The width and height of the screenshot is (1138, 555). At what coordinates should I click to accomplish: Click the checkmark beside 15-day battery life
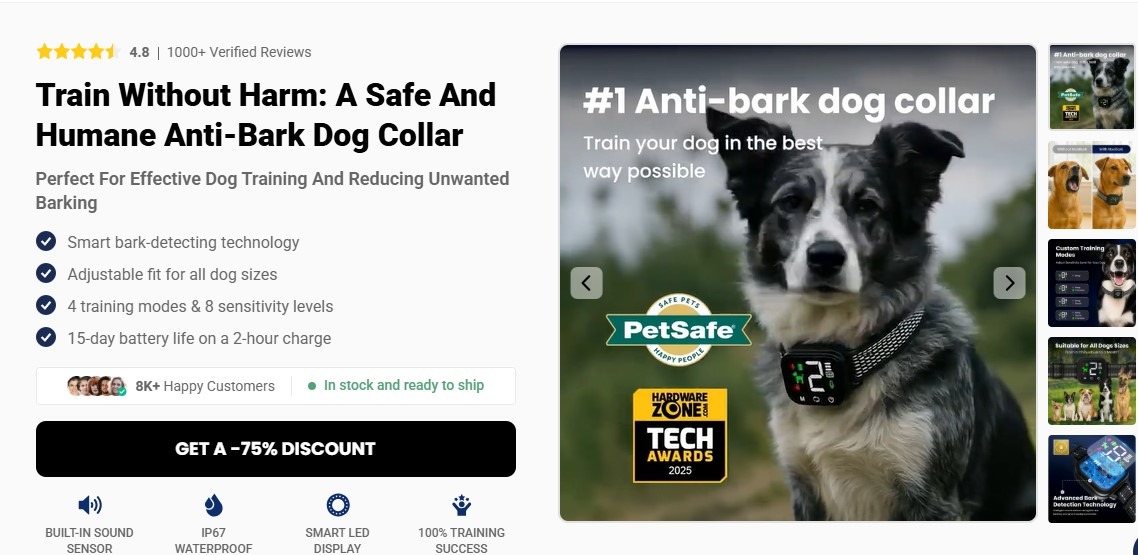pyautogui.click(x=46, y=337)
